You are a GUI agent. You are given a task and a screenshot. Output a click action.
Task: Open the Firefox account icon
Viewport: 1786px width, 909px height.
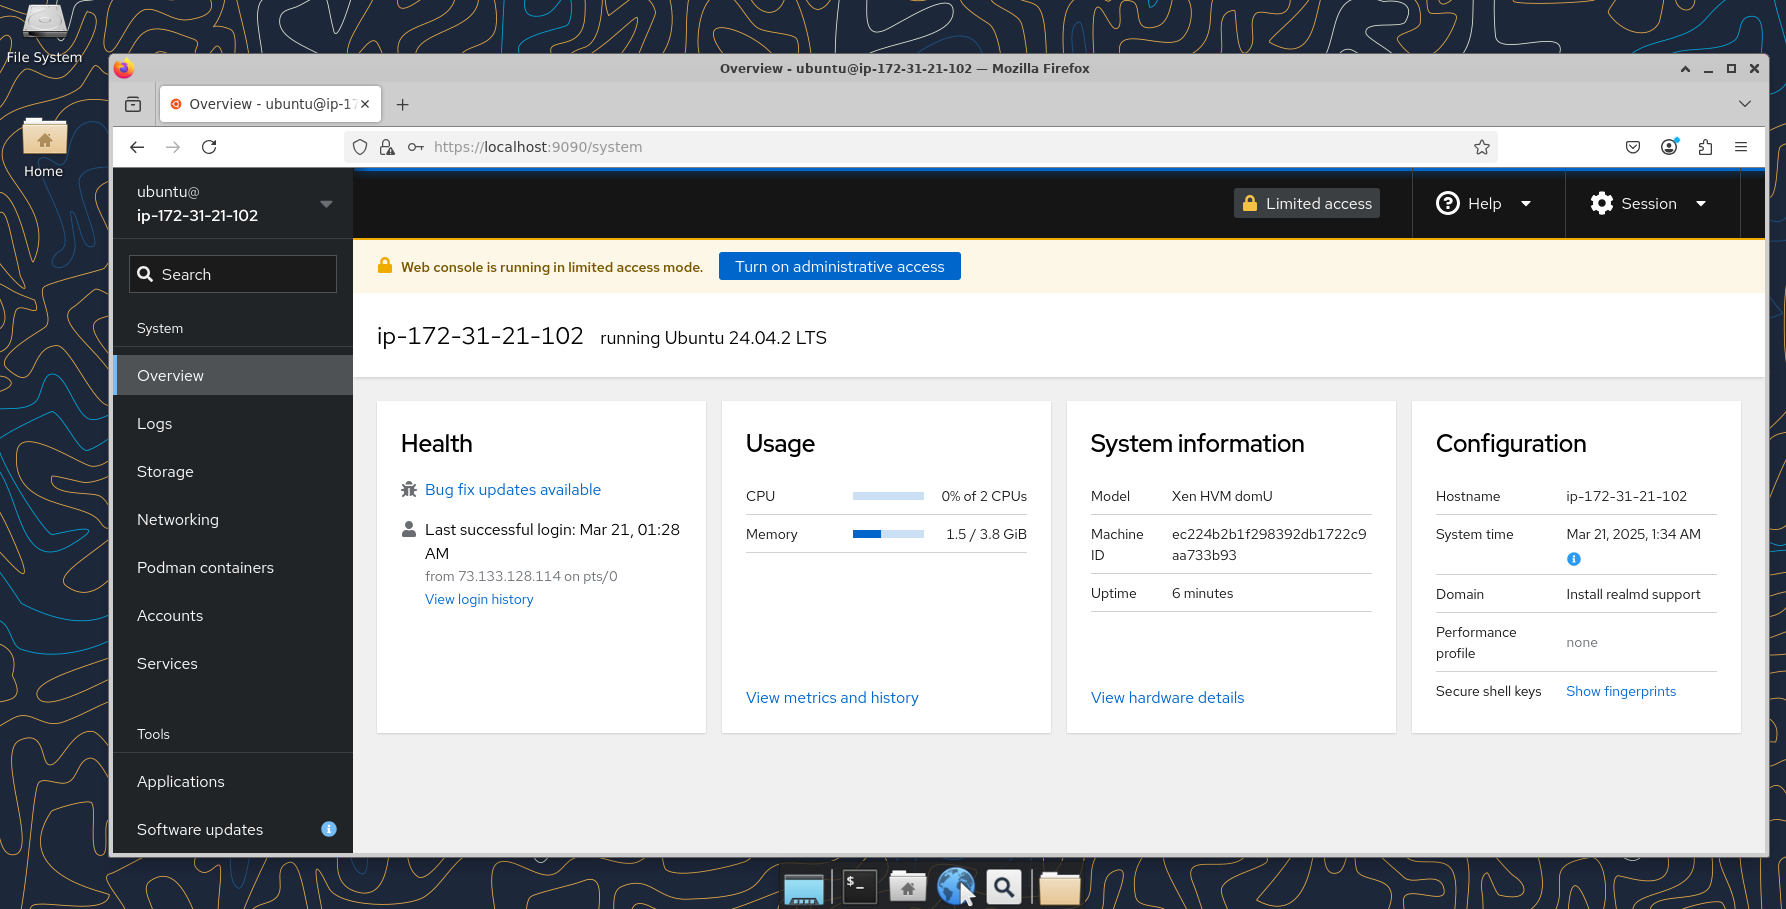pyautogui.click(x=1669, y=147)
